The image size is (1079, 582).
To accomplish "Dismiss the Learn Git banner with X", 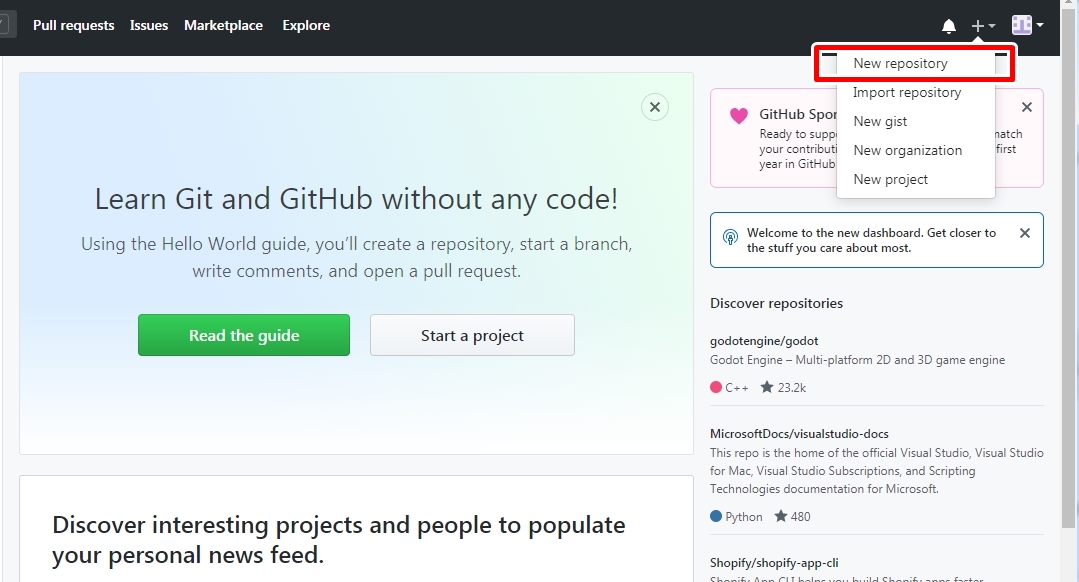I will click(654, 107).
